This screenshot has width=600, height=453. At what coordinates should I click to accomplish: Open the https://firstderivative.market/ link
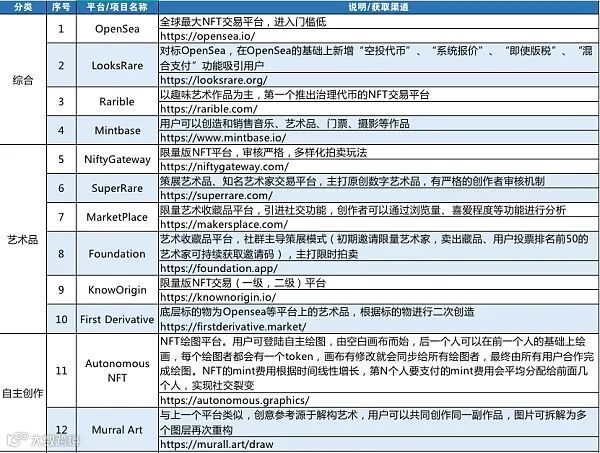[233, 326]
